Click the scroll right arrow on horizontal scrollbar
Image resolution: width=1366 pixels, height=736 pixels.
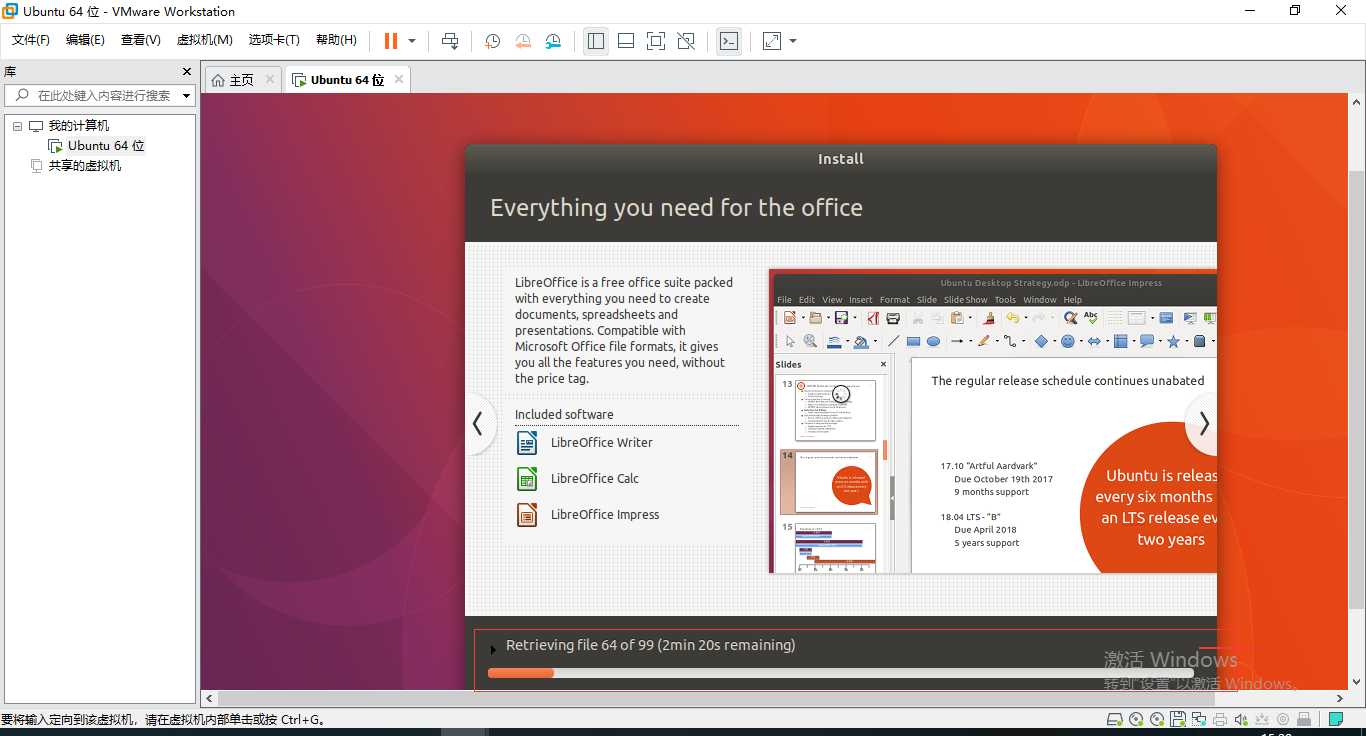coord(1341,699)
